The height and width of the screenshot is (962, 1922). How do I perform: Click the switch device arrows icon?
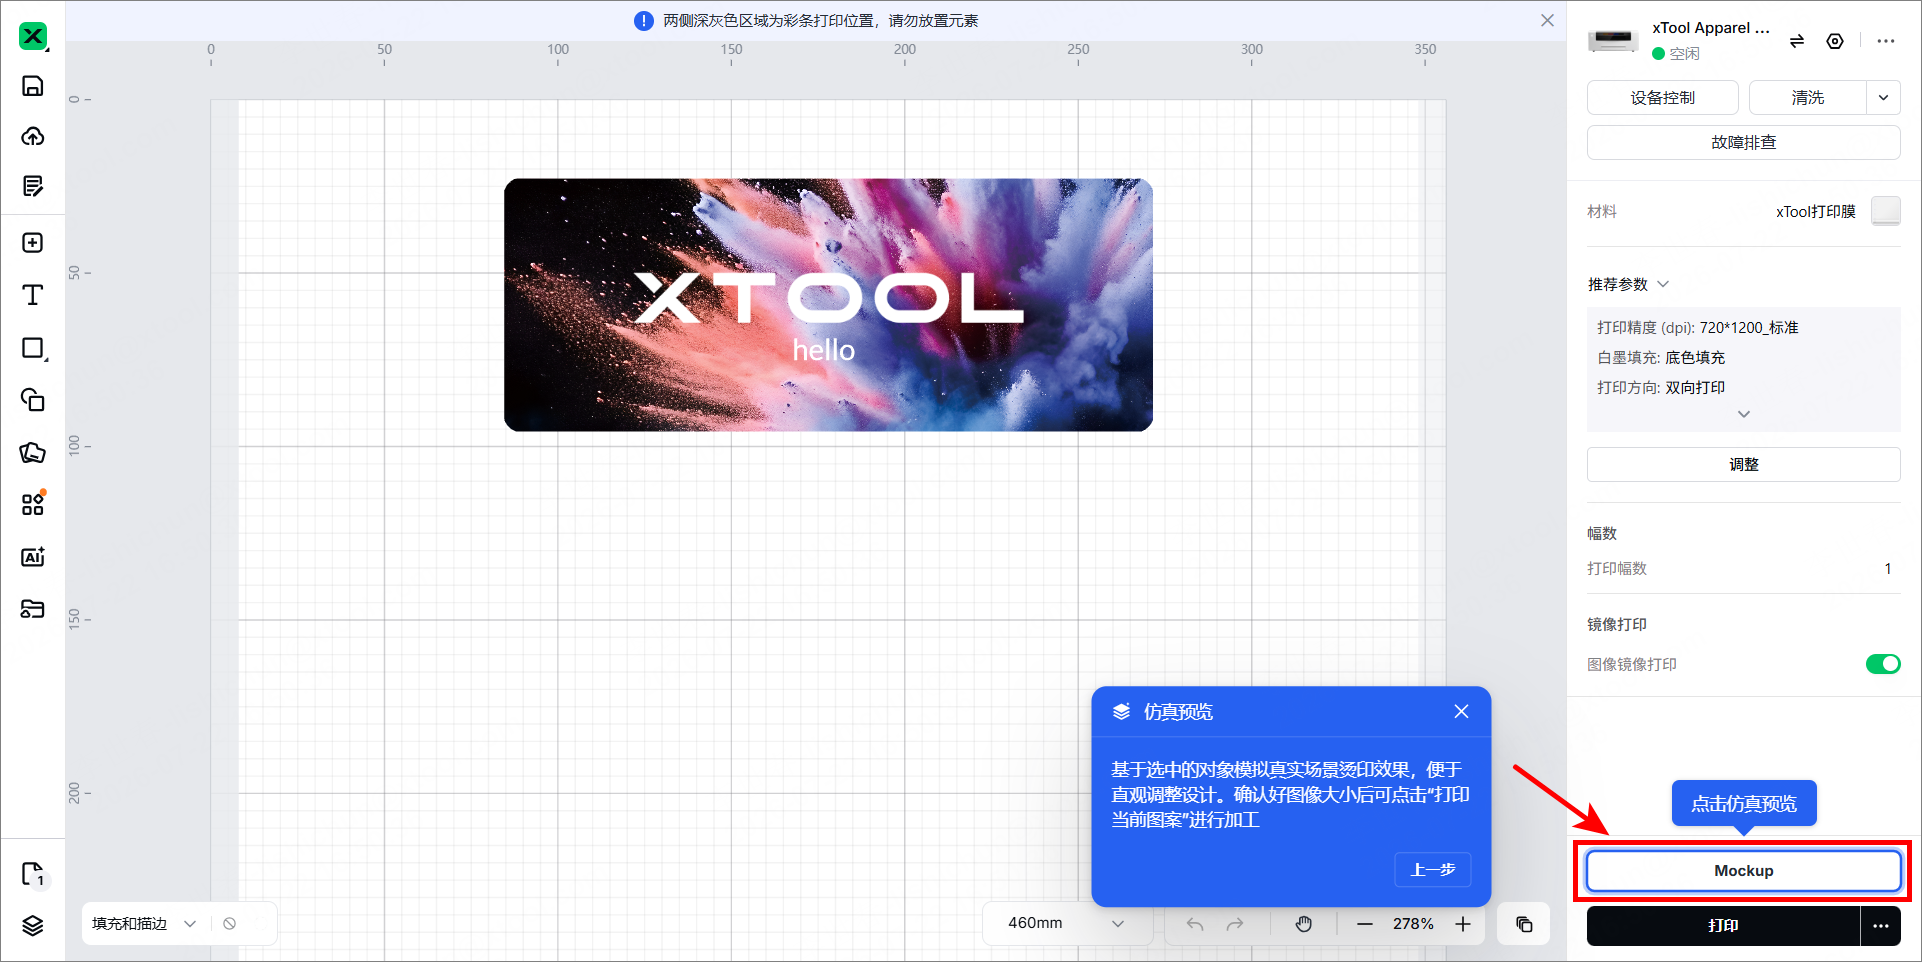[x=1797, y=41]
